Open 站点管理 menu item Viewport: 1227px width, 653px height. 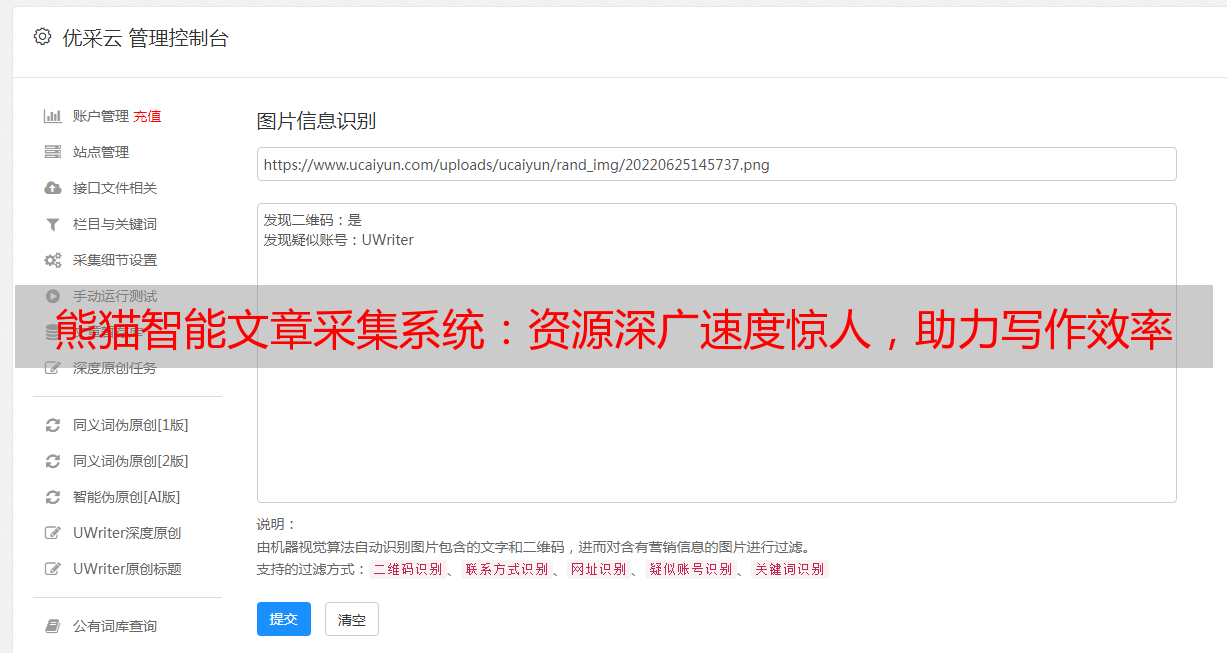point(101,152)
